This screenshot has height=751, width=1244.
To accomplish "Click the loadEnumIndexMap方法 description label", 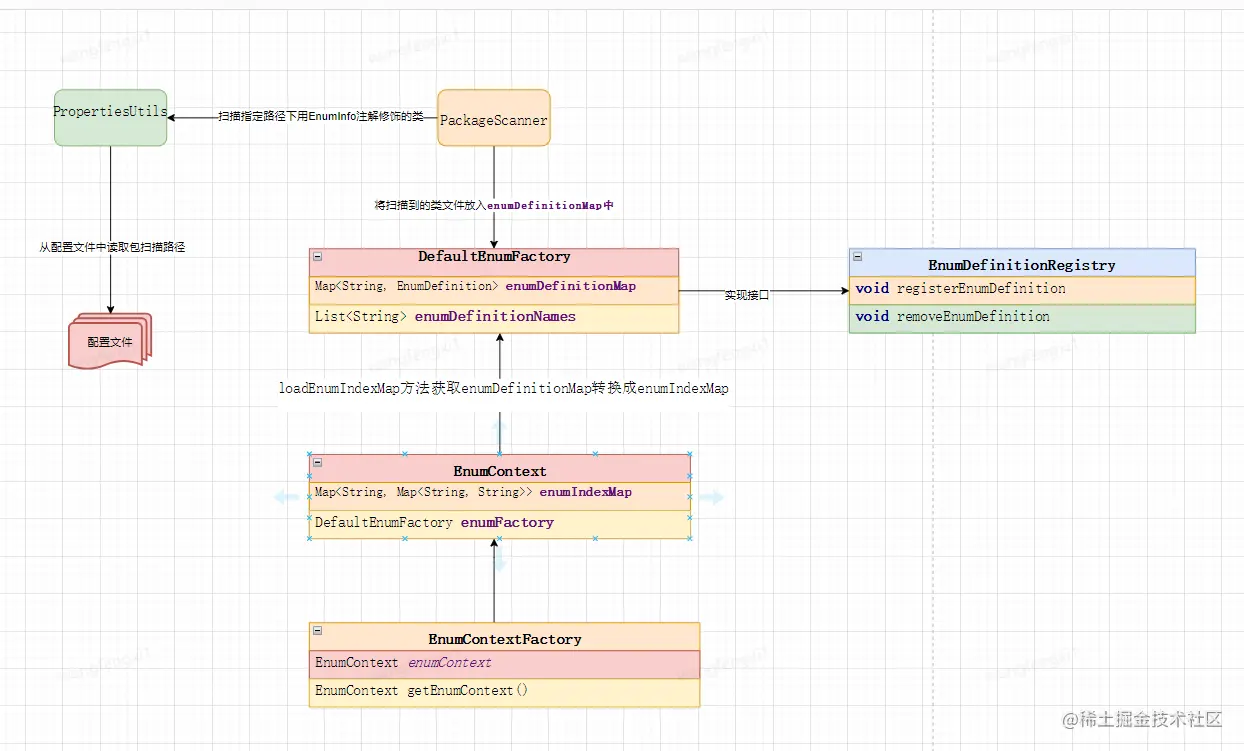I will point(504,388).
